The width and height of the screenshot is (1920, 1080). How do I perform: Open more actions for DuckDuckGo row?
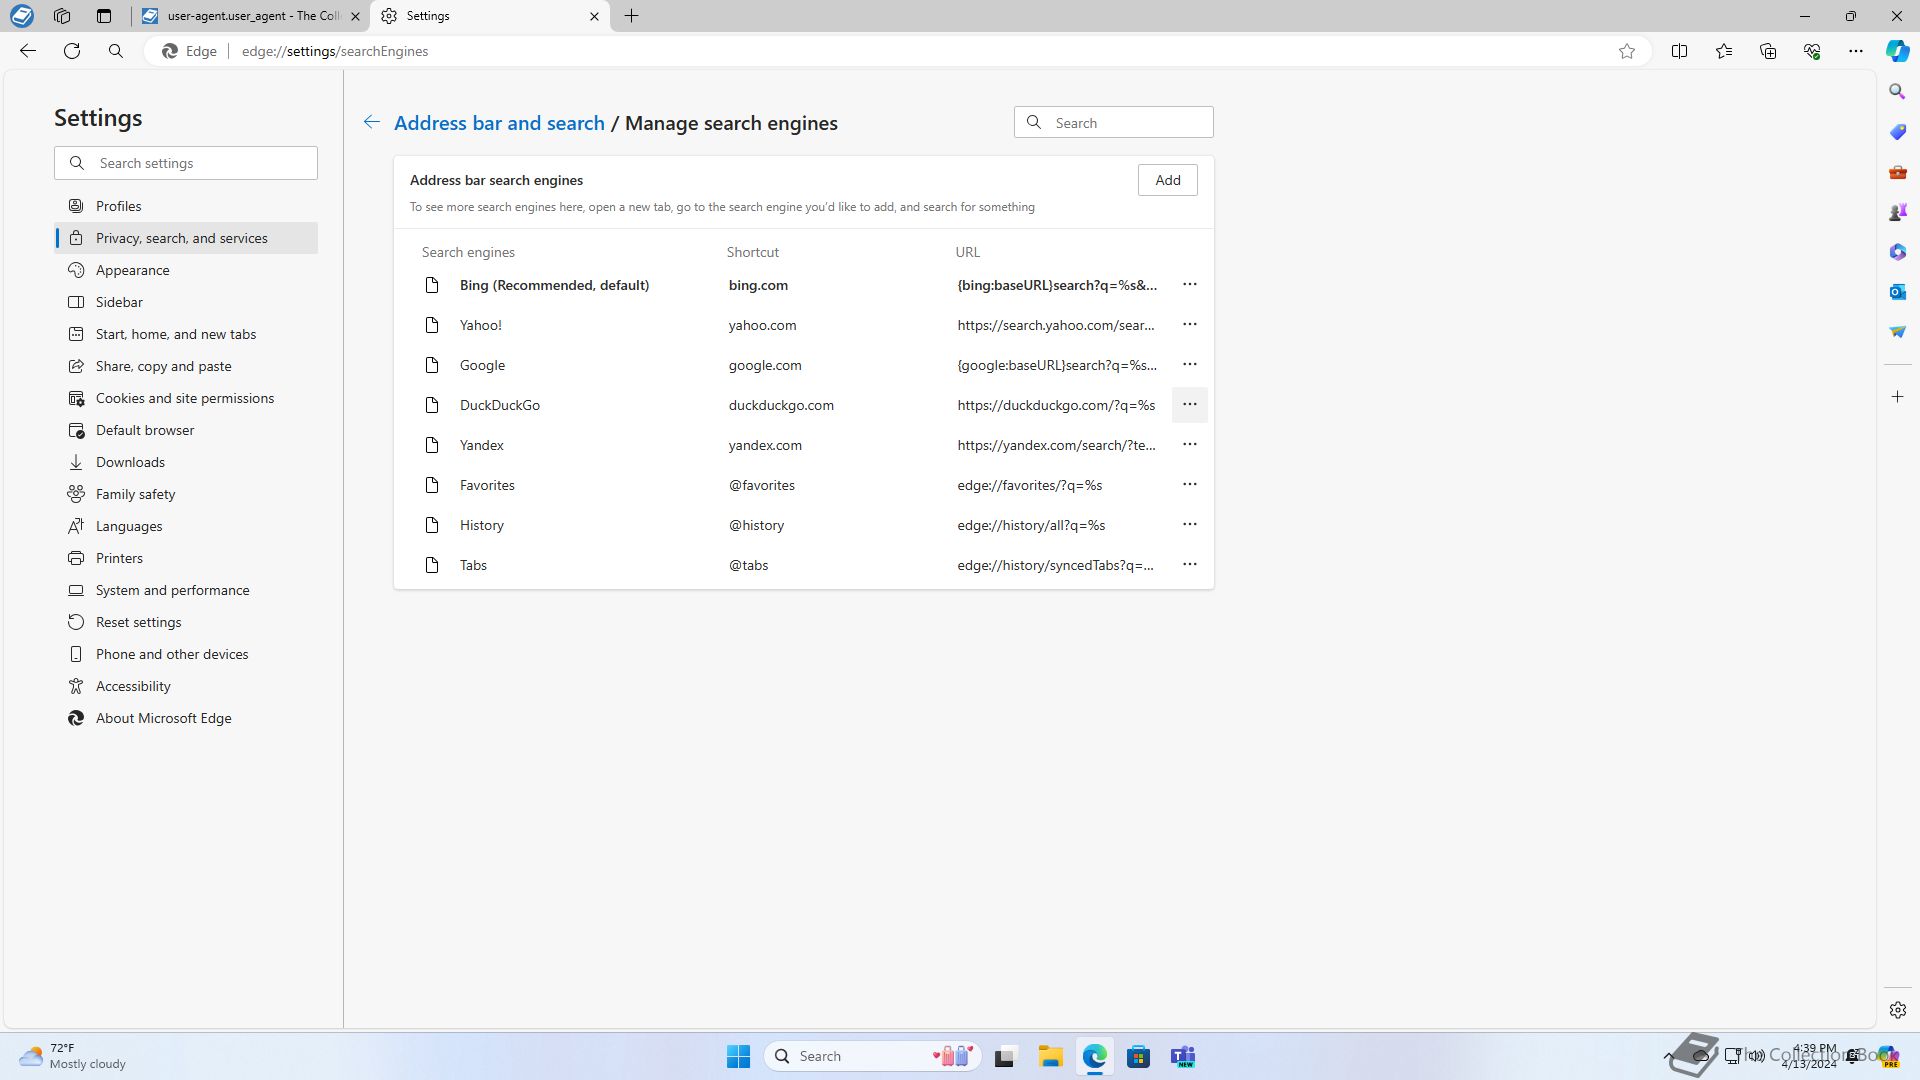pyautogui.click(x=1190, y=405)
